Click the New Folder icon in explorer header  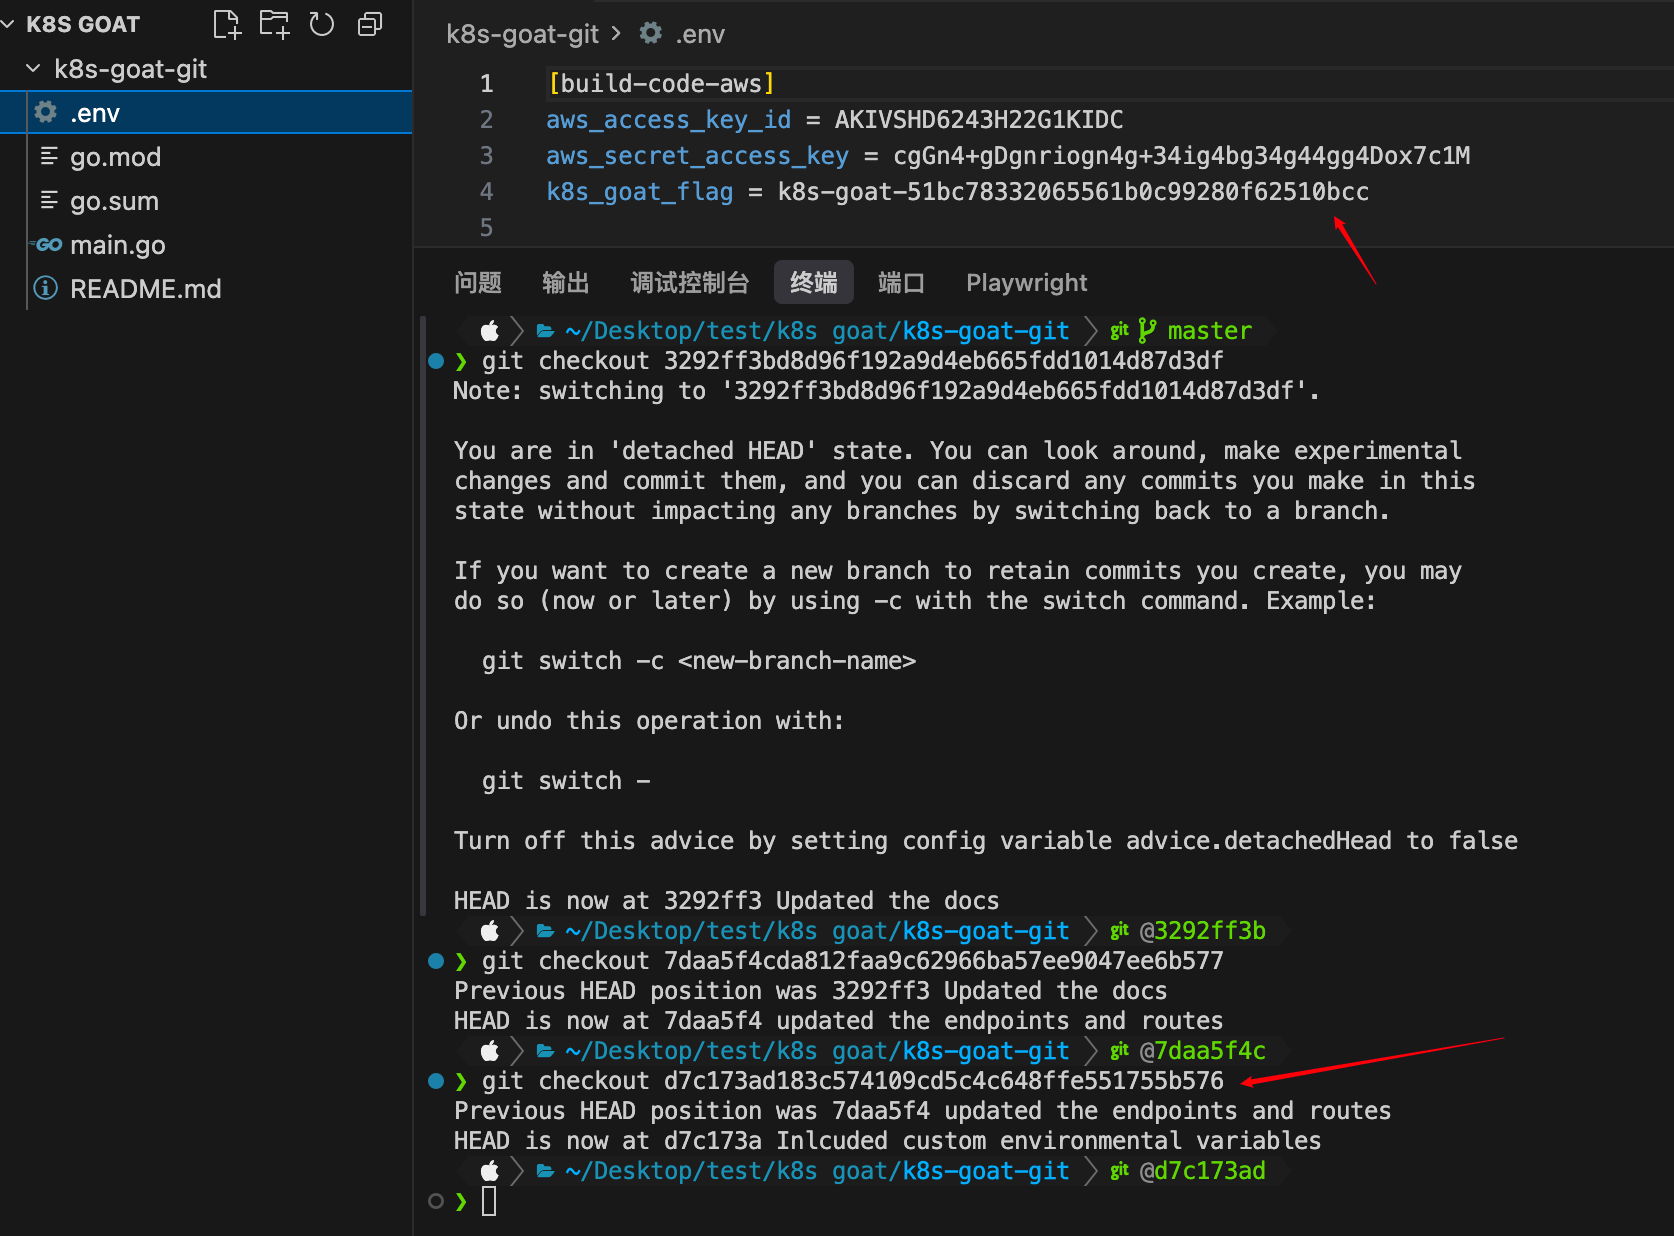point(274,24)
